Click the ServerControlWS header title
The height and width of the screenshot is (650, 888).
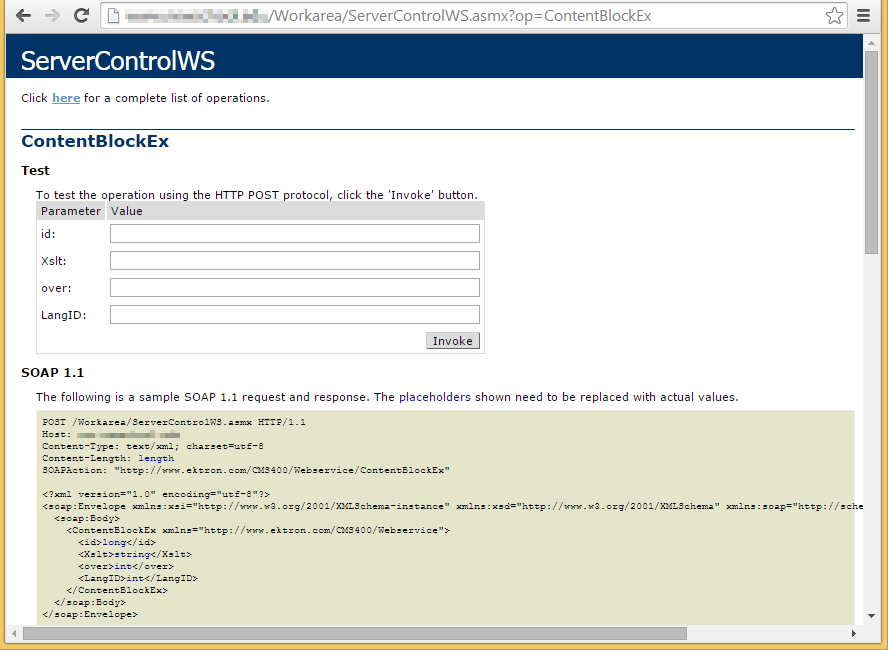118,61
